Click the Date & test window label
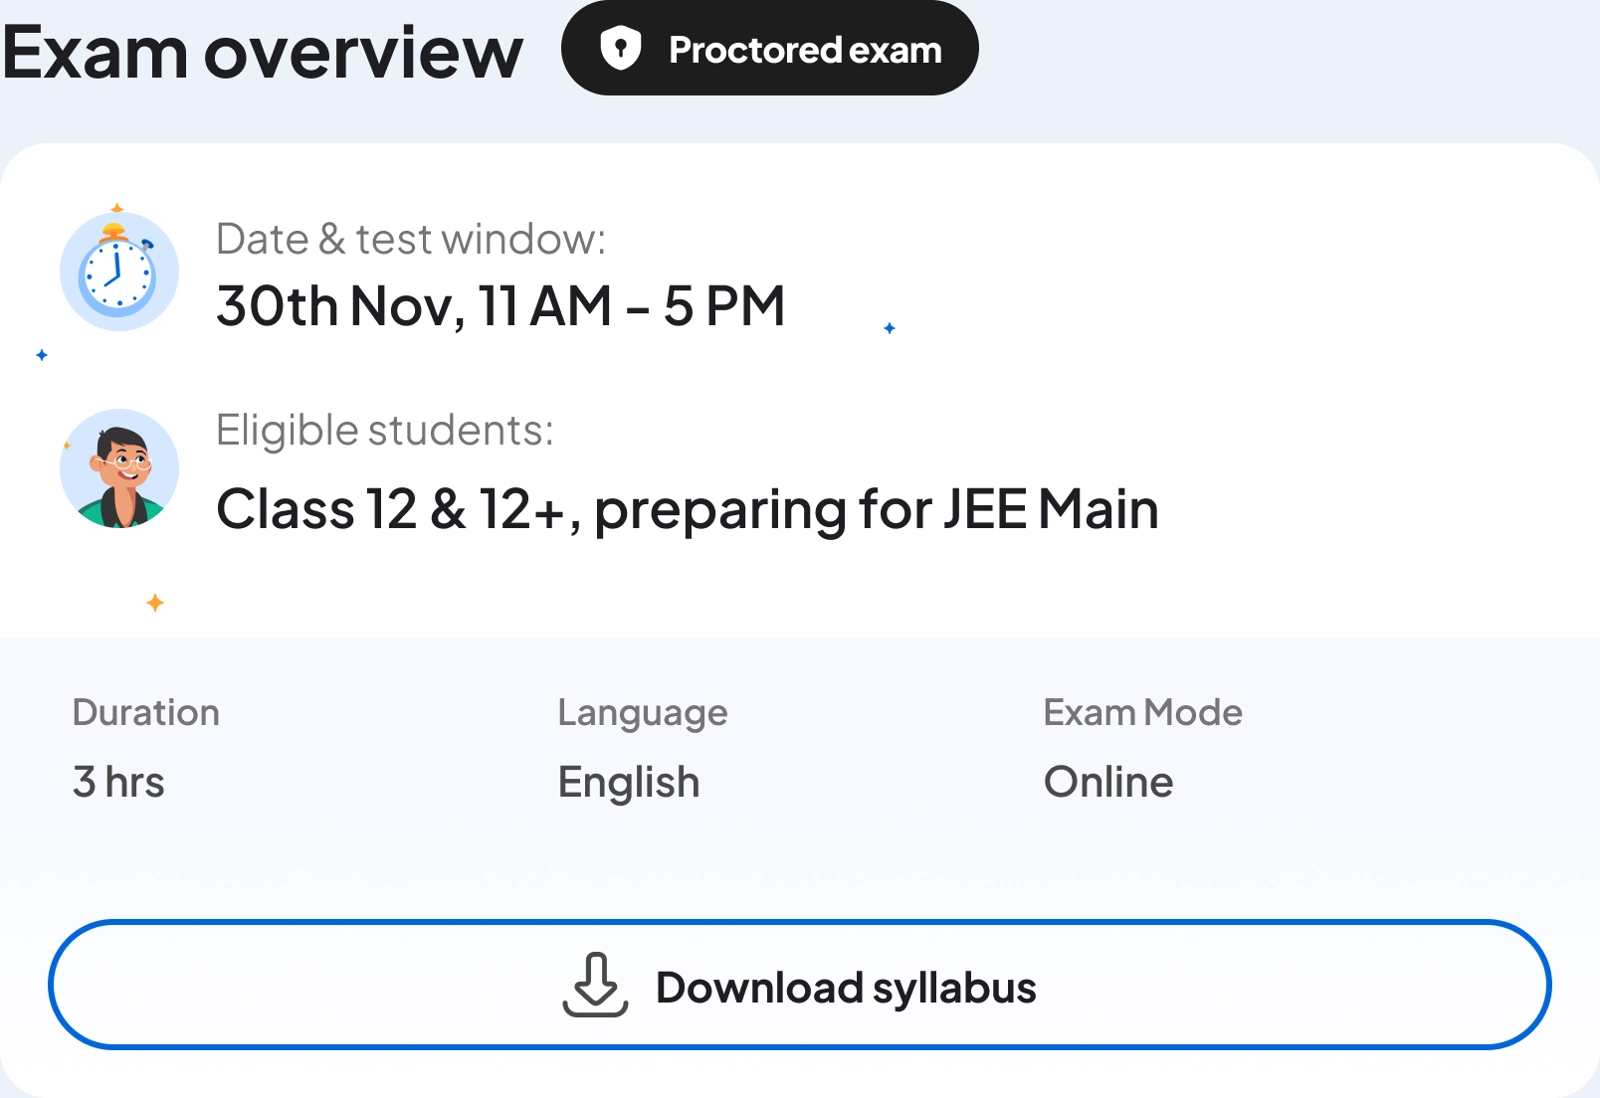1600x1098 pixels. [x=411, y=240]
